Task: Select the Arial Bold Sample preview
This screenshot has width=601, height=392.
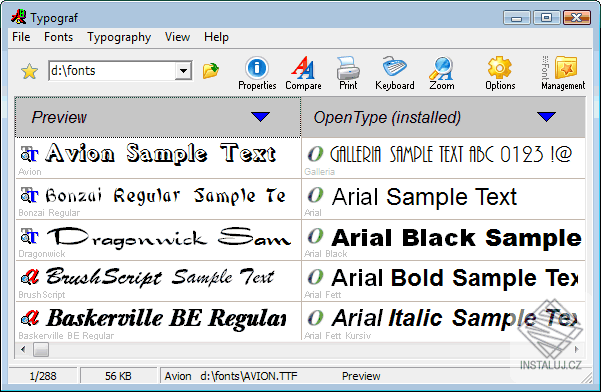Action: tap(455, 277)
